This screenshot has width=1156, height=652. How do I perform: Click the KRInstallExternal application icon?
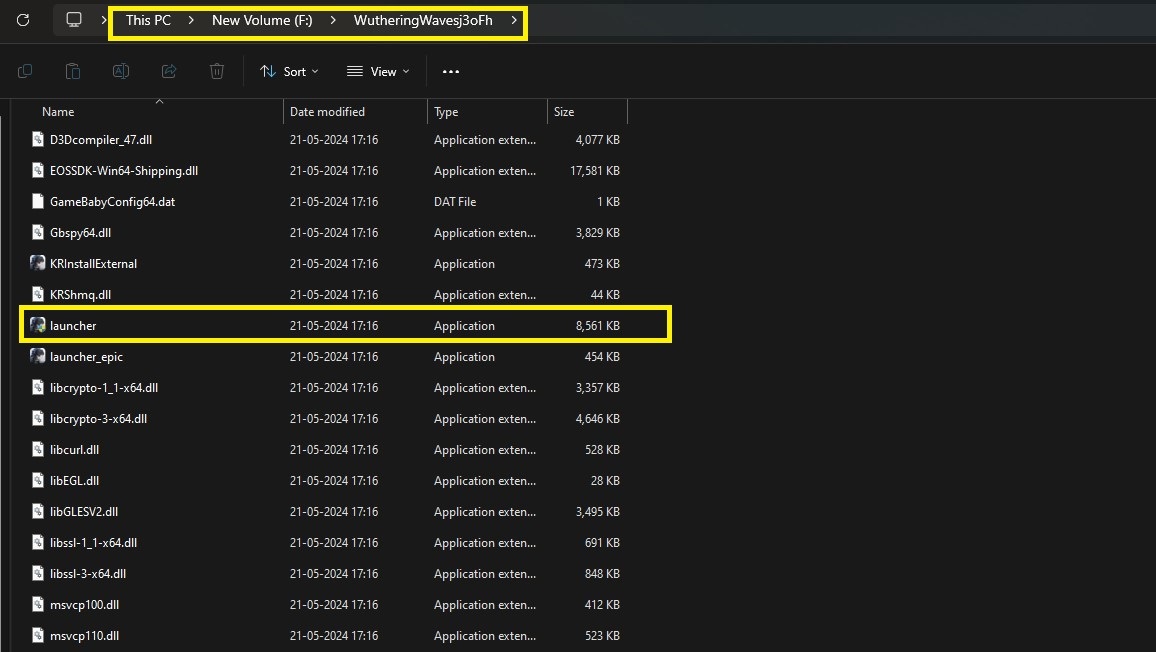tap(38, 263)
